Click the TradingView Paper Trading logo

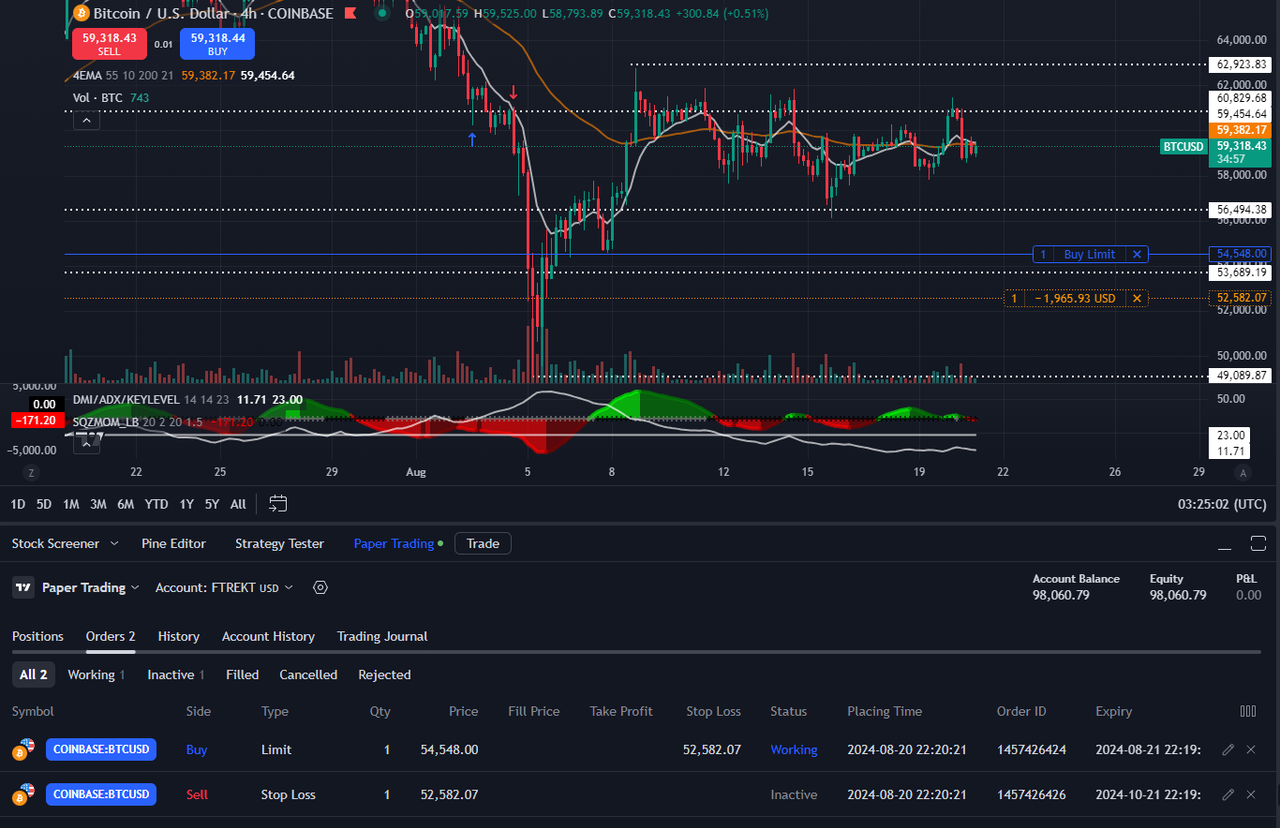pyautogui.click(x=23, y=588)
